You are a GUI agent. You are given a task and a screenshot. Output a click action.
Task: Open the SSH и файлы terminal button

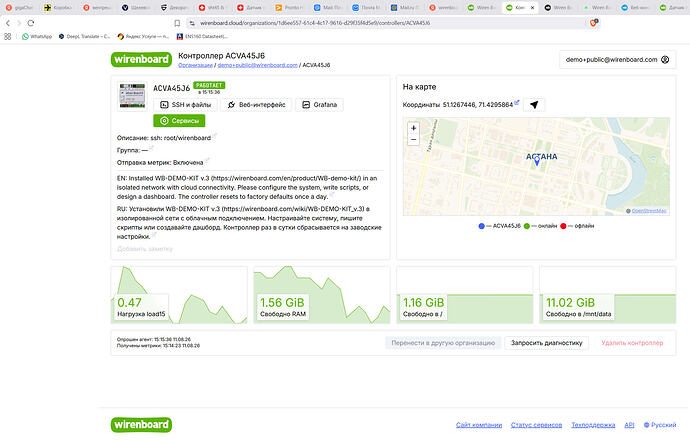point(185,105)
